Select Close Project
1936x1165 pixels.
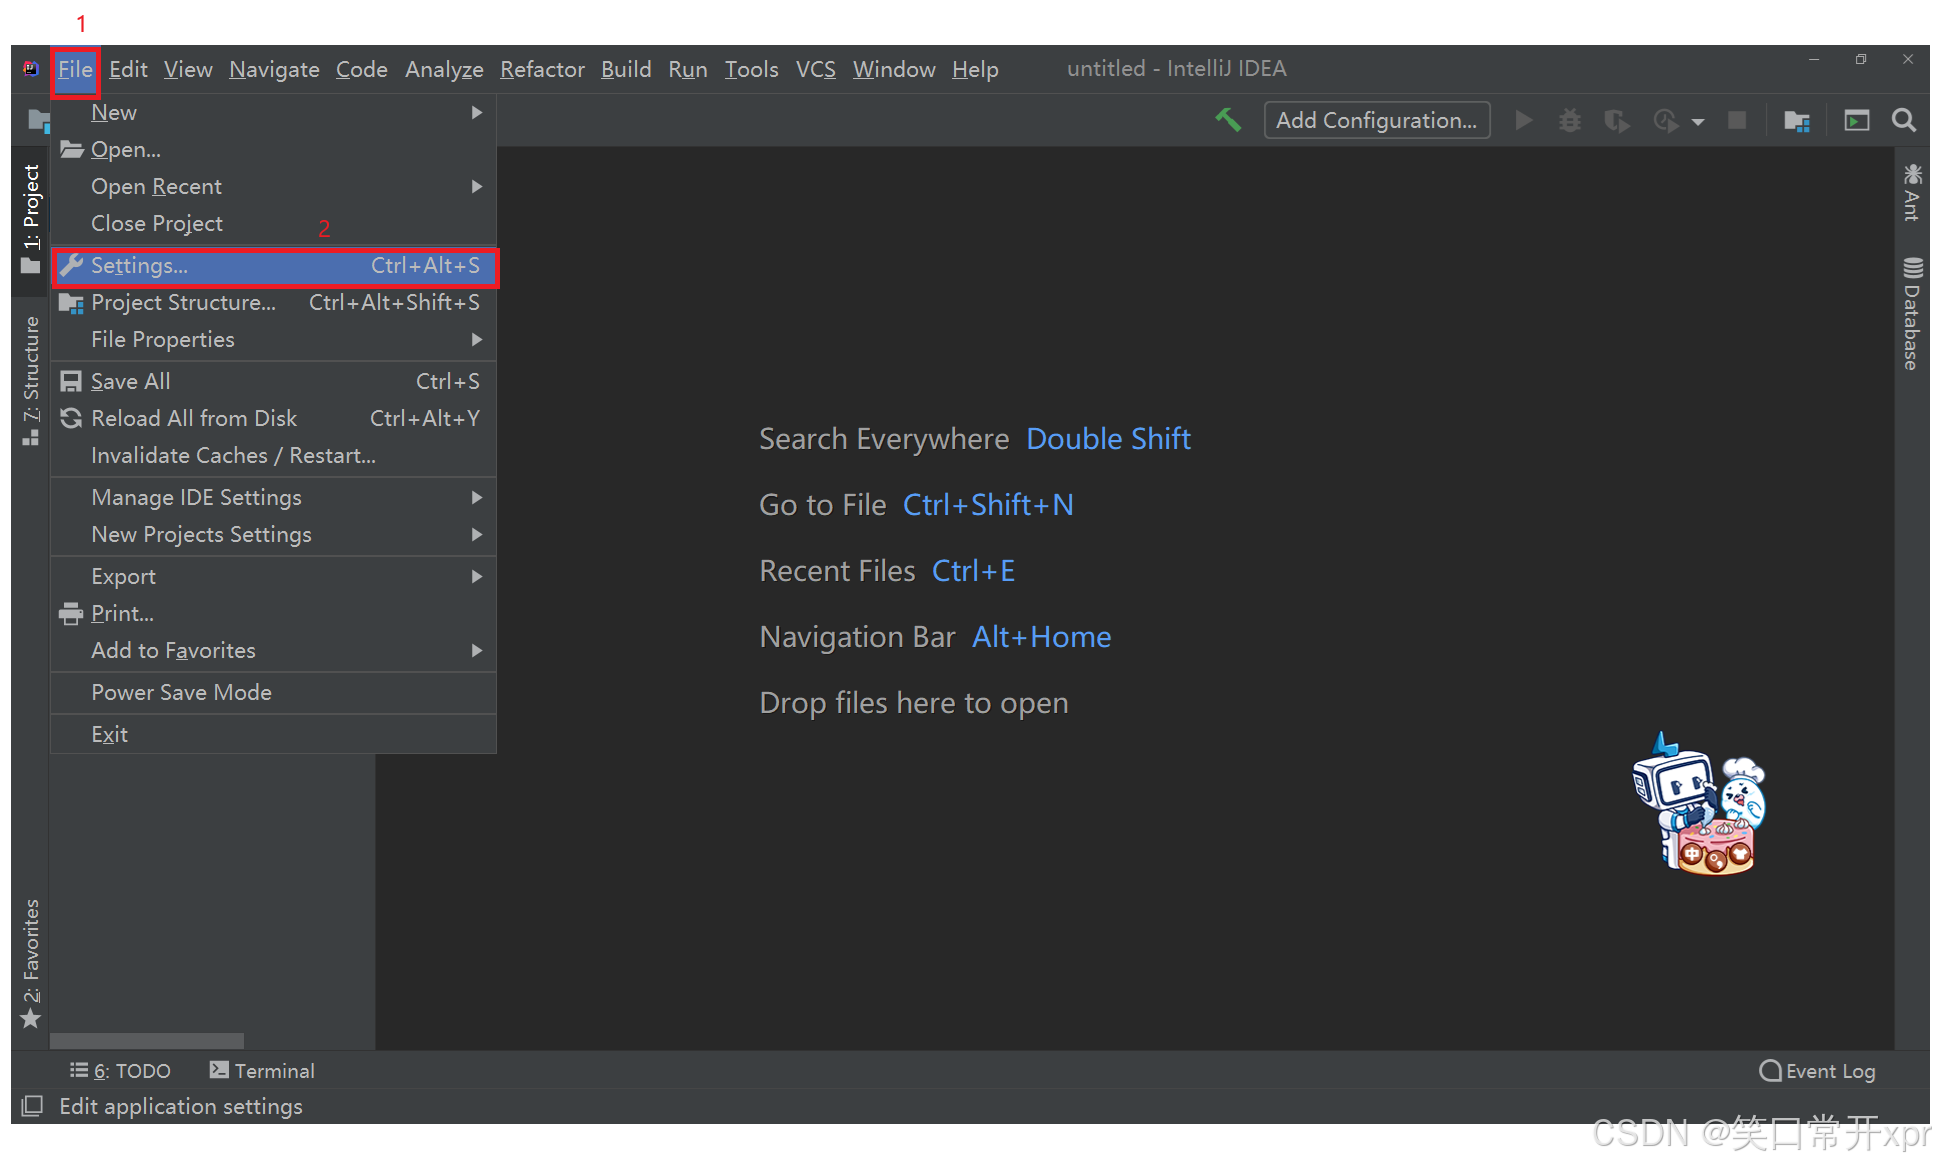tap(273, 224)
